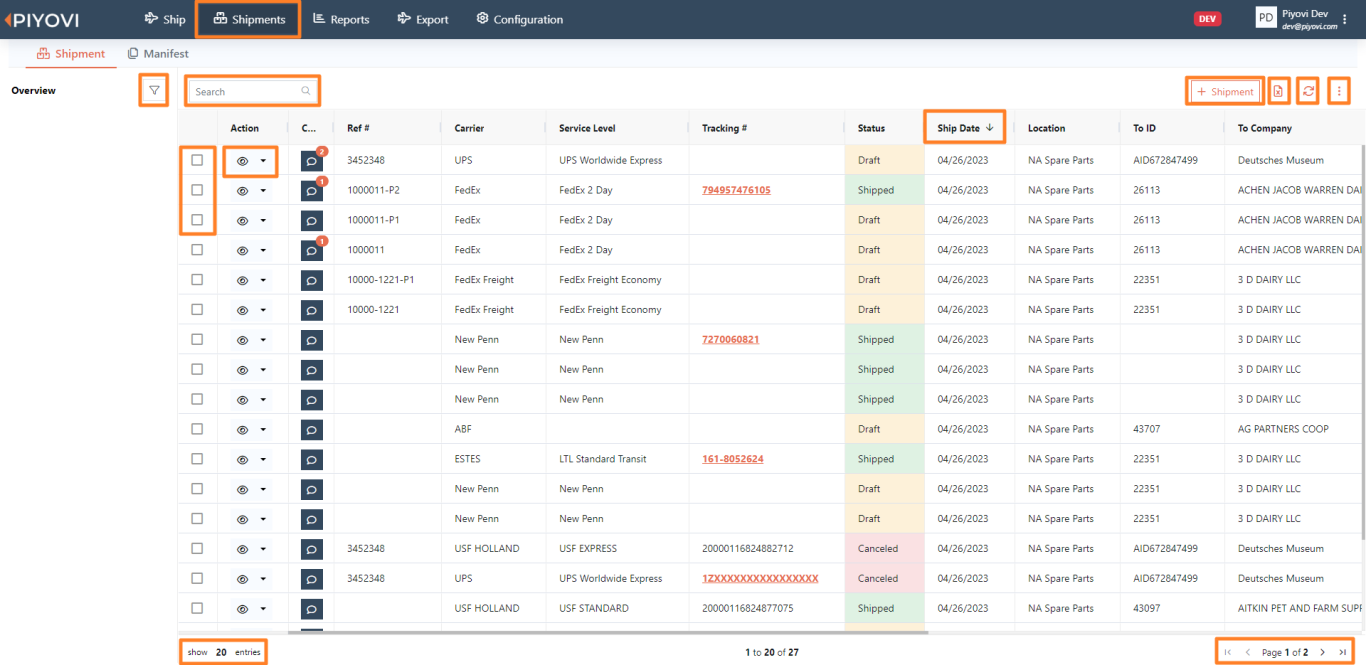Click the DEV environment badge

tap(1207, 19)
